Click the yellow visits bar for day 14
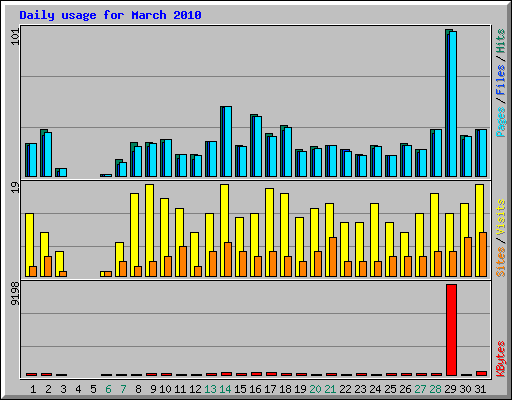Viewport: 512px width, 400px height. [224, 230]
